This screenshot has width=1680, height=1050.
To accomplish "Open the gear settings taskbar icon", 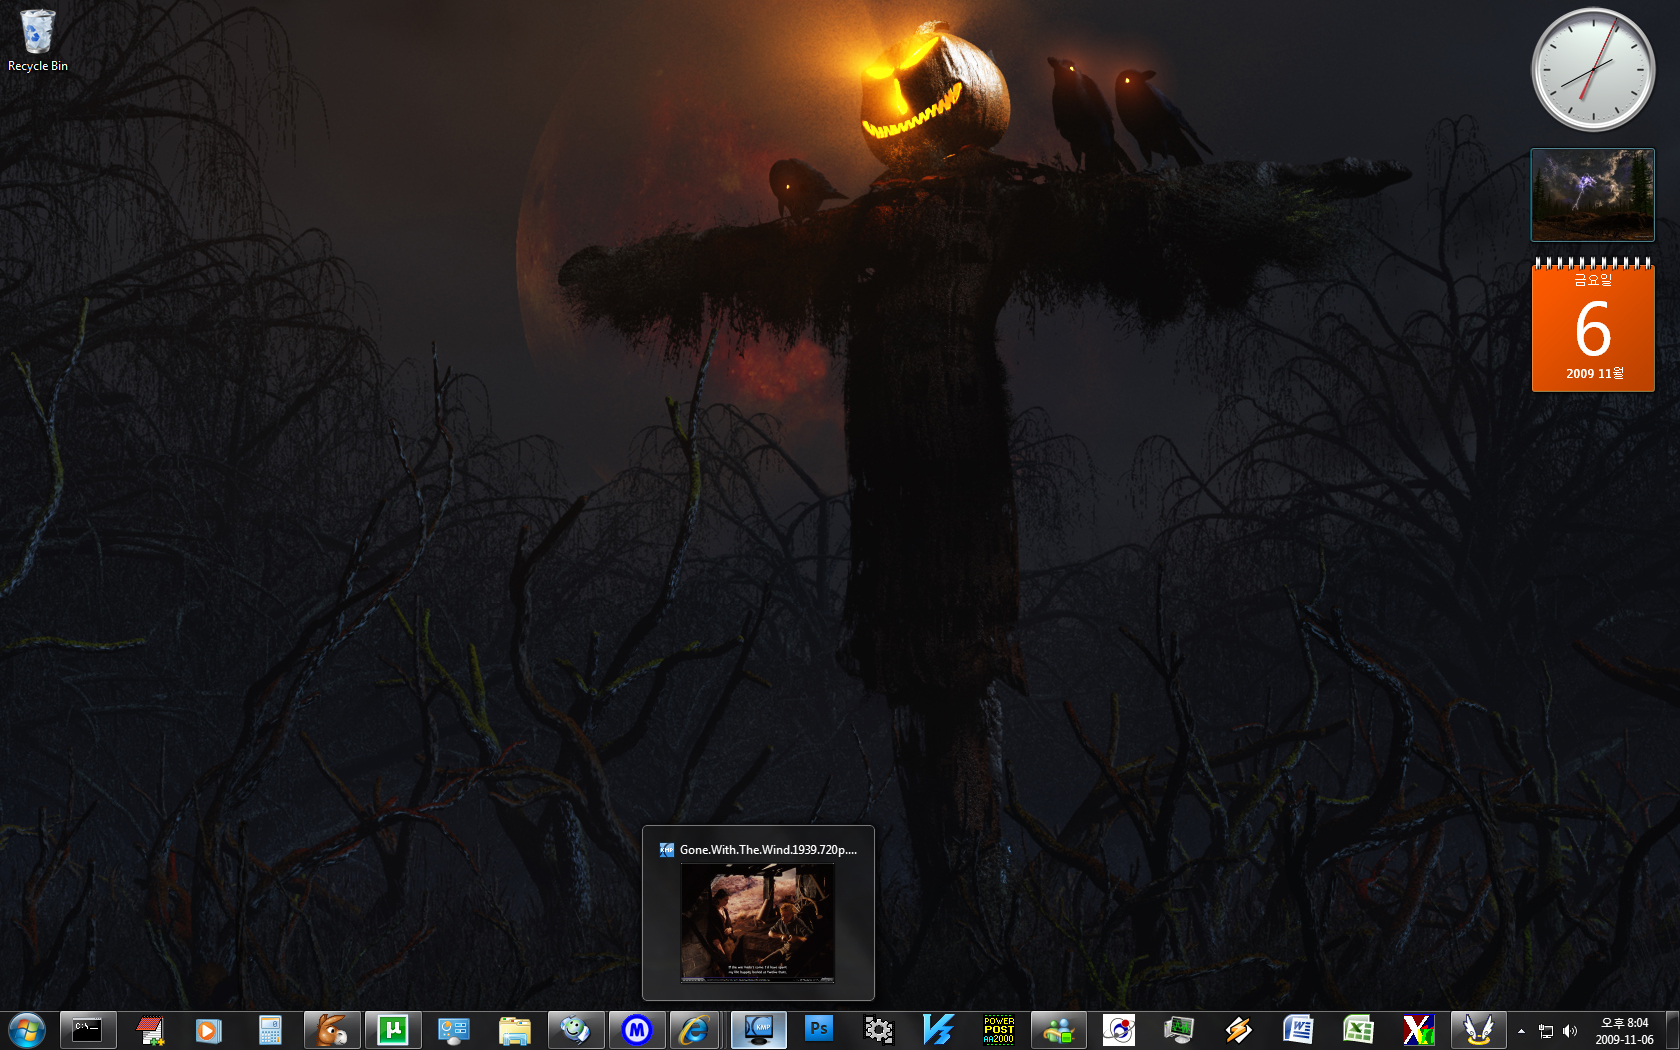I will click(878, 1030).
